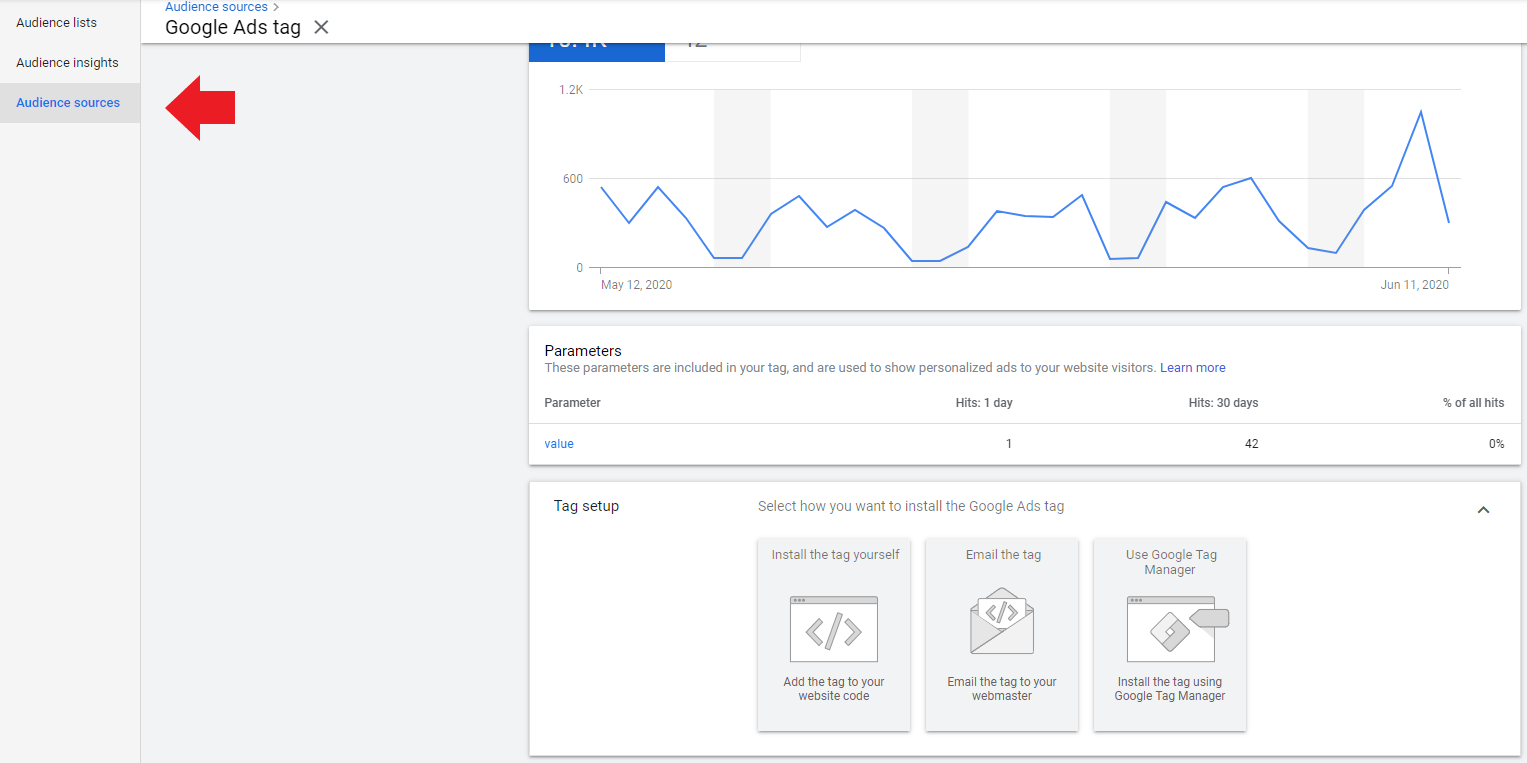1527x763 pixels.
Task: Open Audience lists in the sidebar
Action: pyautogui.click(x=57, y=22)
